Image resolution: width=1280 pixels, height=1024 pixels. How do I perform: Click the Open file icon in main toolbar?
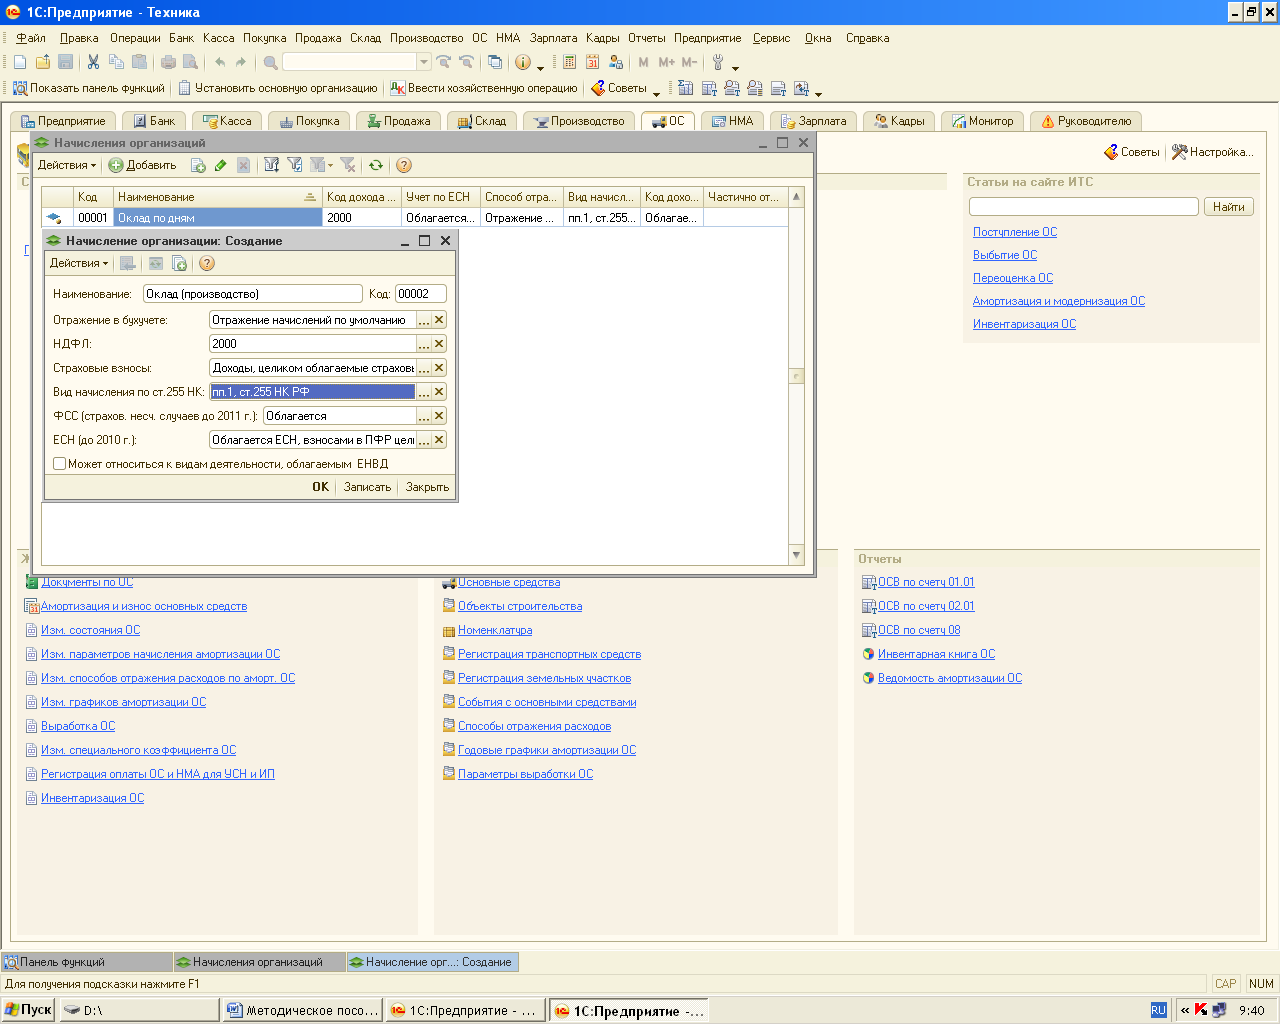pyautogui.click(x=43, y=62)
